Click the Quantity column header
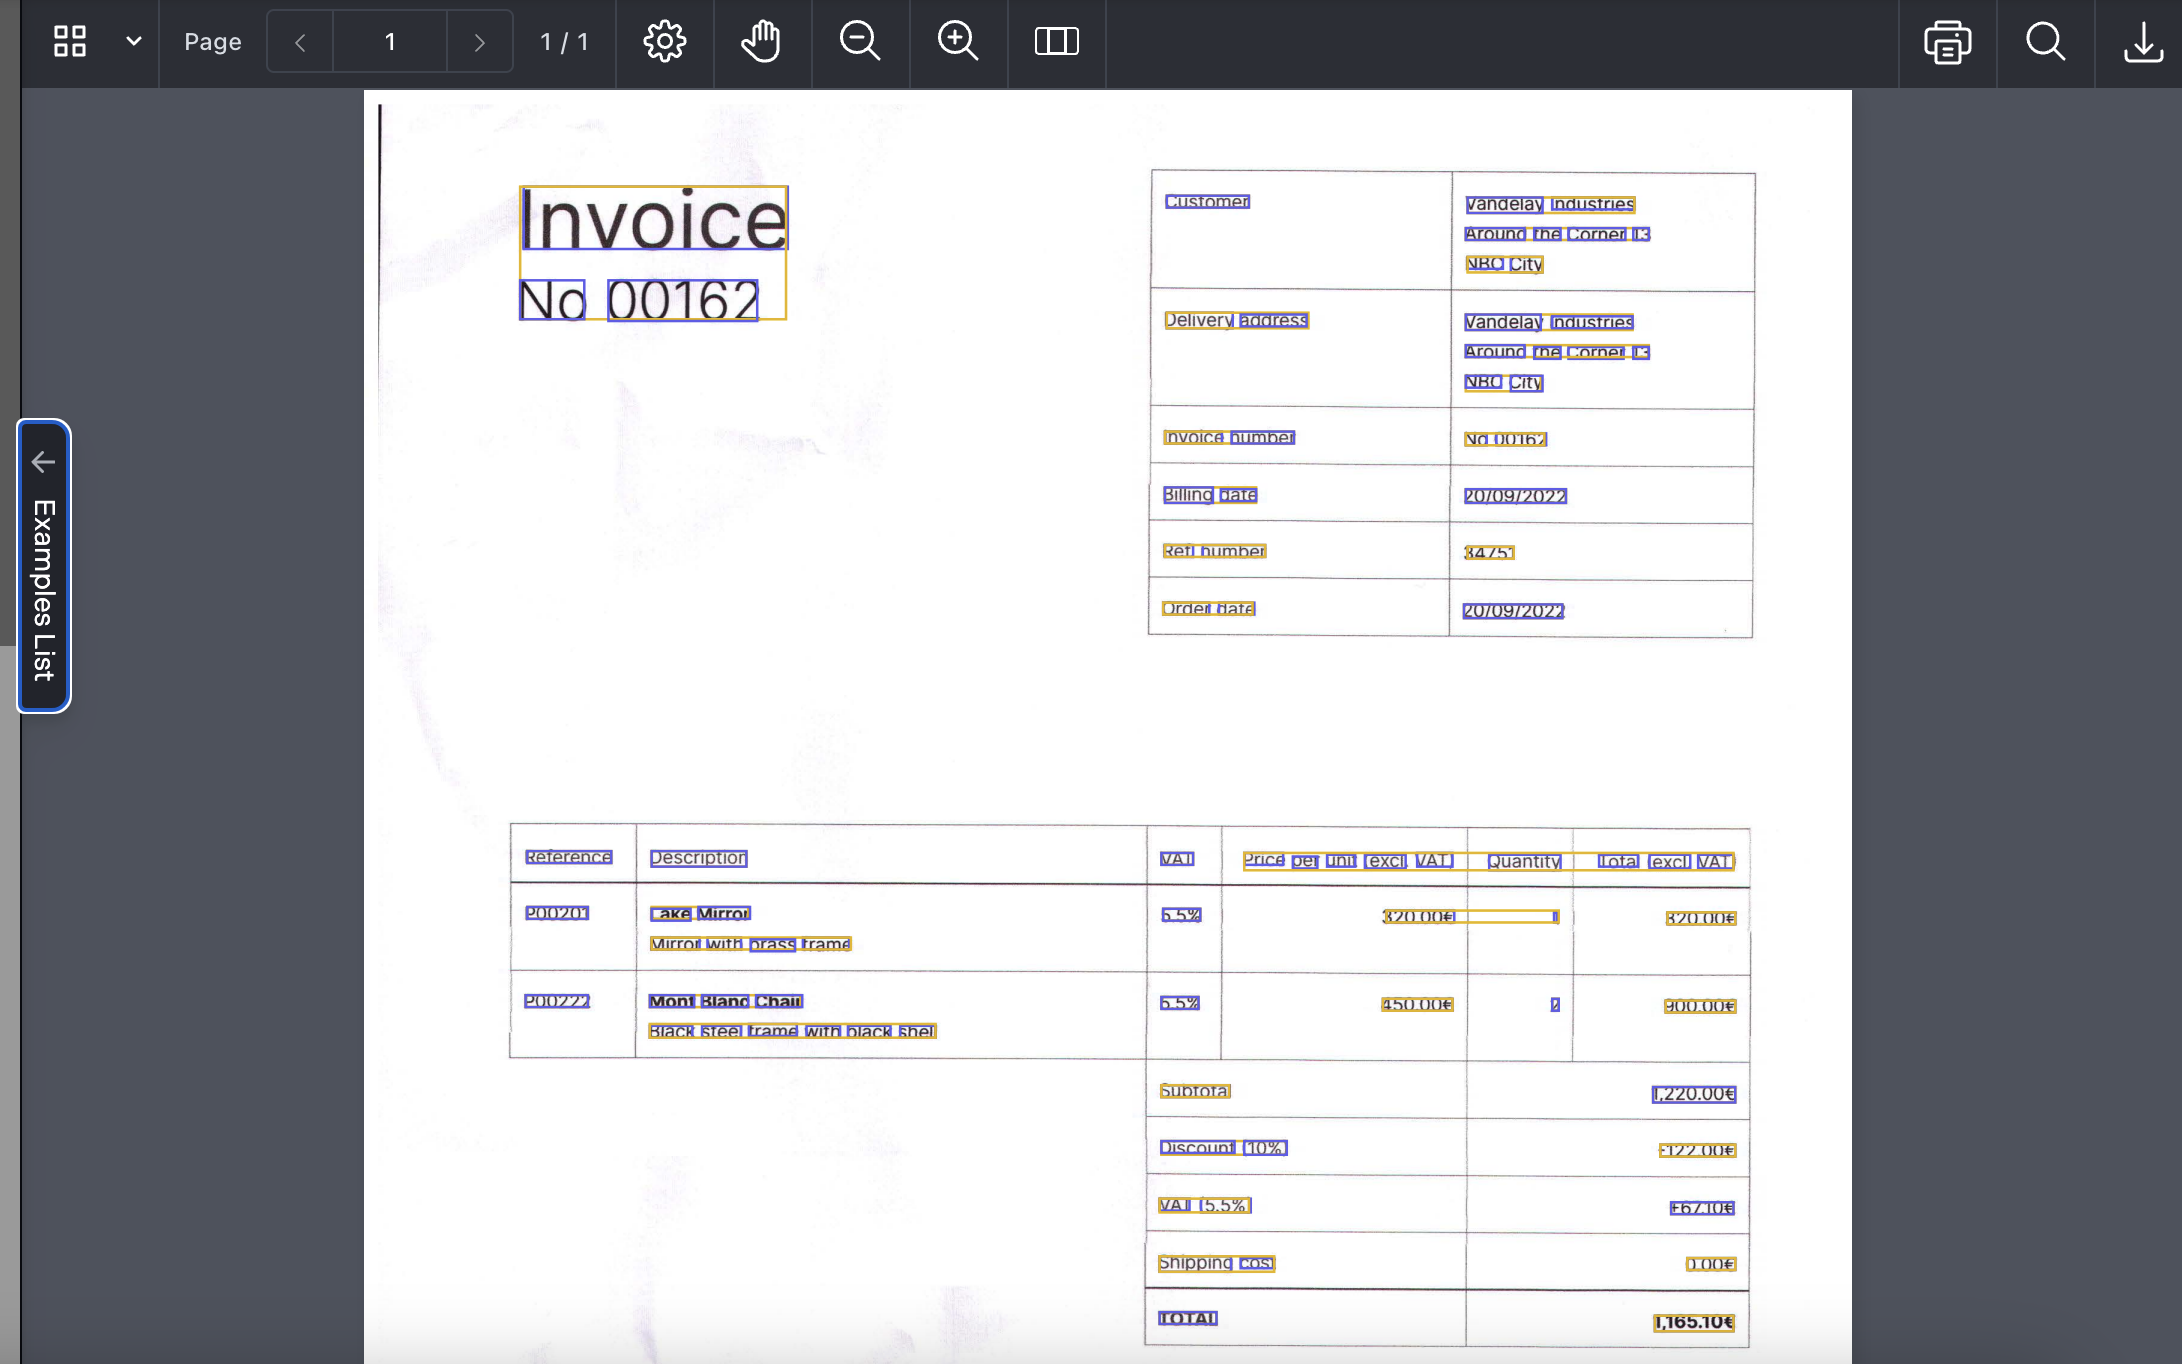The width and height of the screenshot is (2182, 1364). point(1524,861)
